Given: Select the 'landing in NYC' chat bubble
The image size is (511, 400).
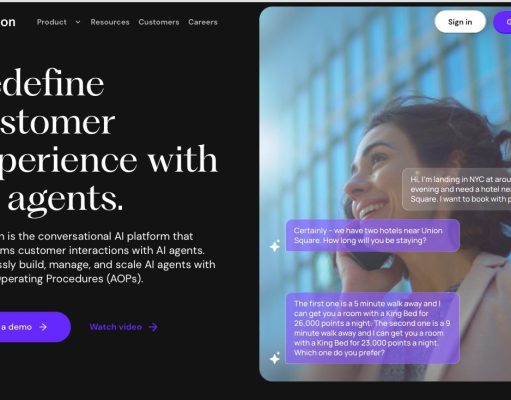Looking at the screenshot, I should [x=456, y=189].
